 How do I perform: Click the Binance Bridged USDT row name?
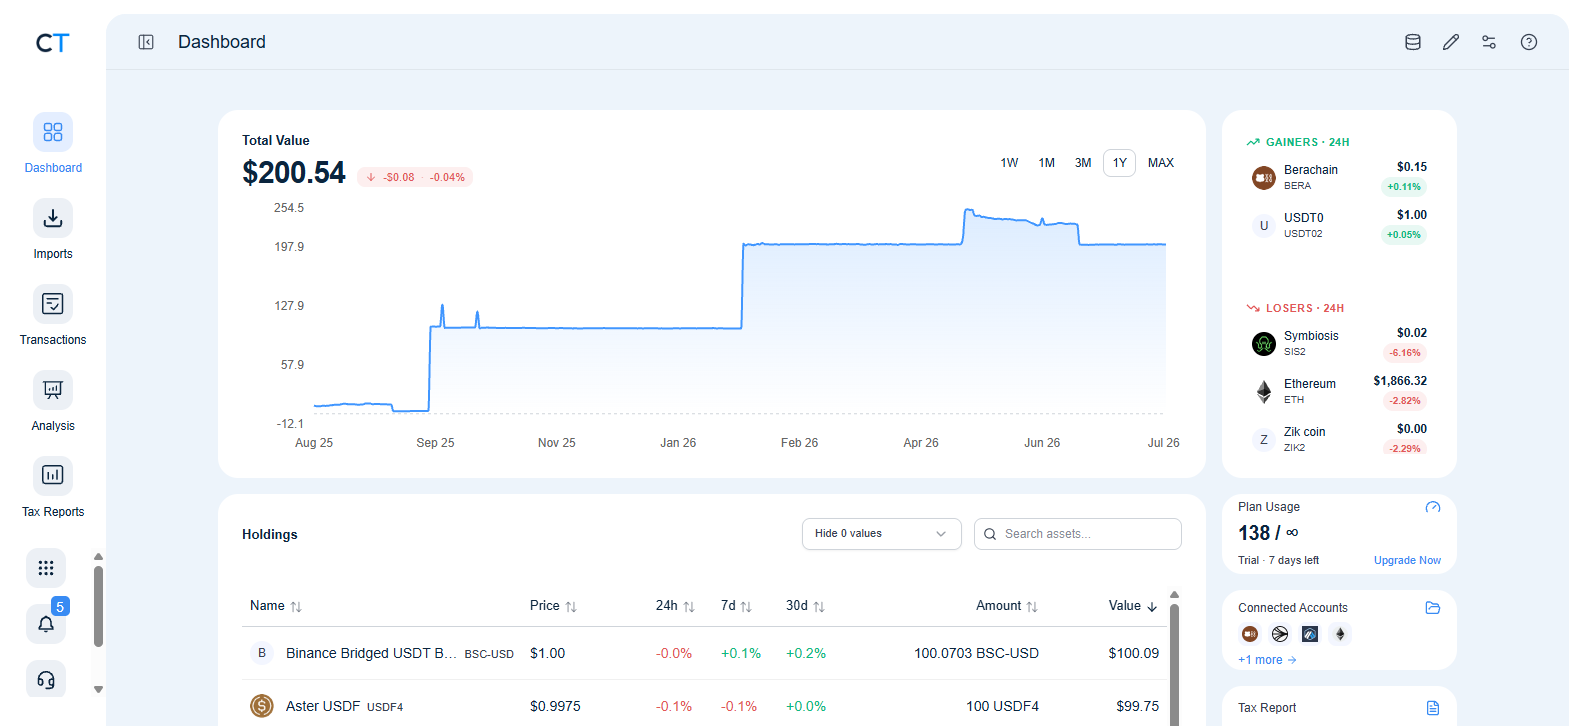click(x=371, y=653)
